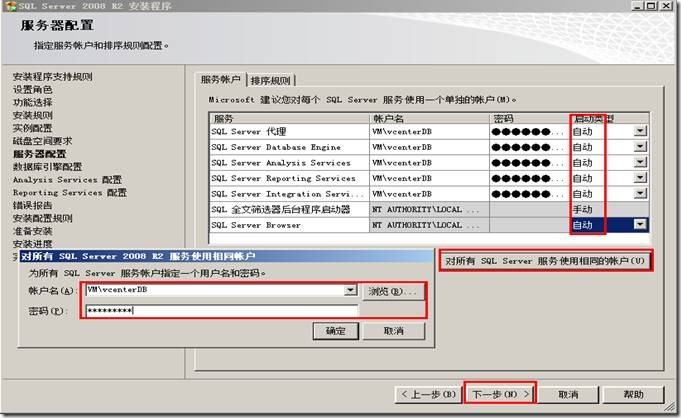This screenshot has height=418, width=681.
Task: Expand the 帐户名 combo box arrow
Action: click(x=350, y=290)
